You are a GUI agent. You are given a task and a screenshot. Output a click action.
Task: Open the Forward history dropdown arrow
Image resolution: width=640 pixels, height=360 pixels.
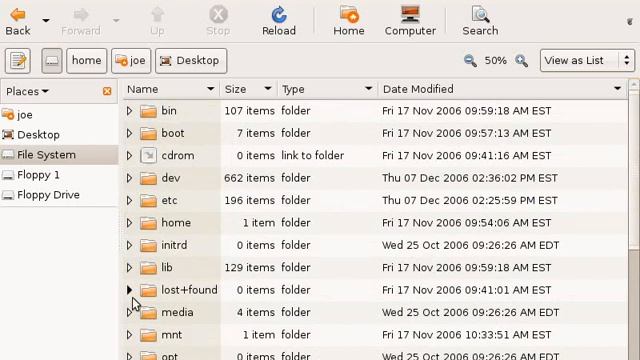pos(116,20)
